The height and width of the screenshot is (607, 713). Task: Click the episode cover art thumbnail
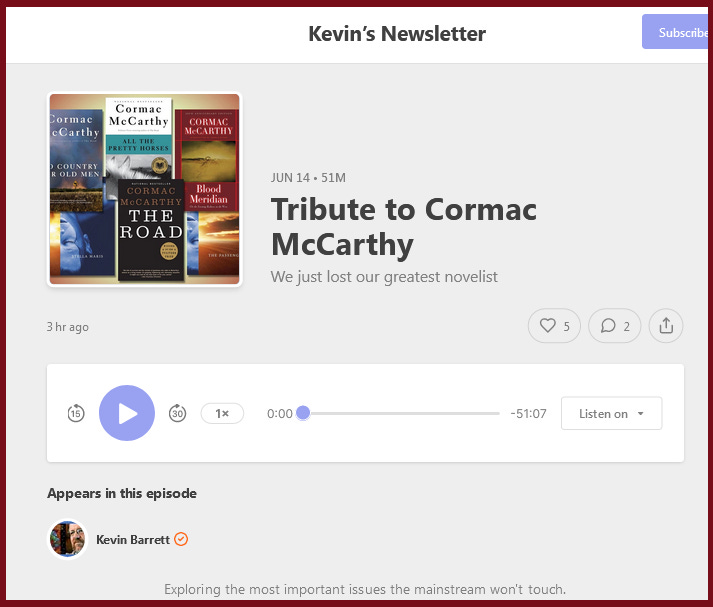point(145,189)
